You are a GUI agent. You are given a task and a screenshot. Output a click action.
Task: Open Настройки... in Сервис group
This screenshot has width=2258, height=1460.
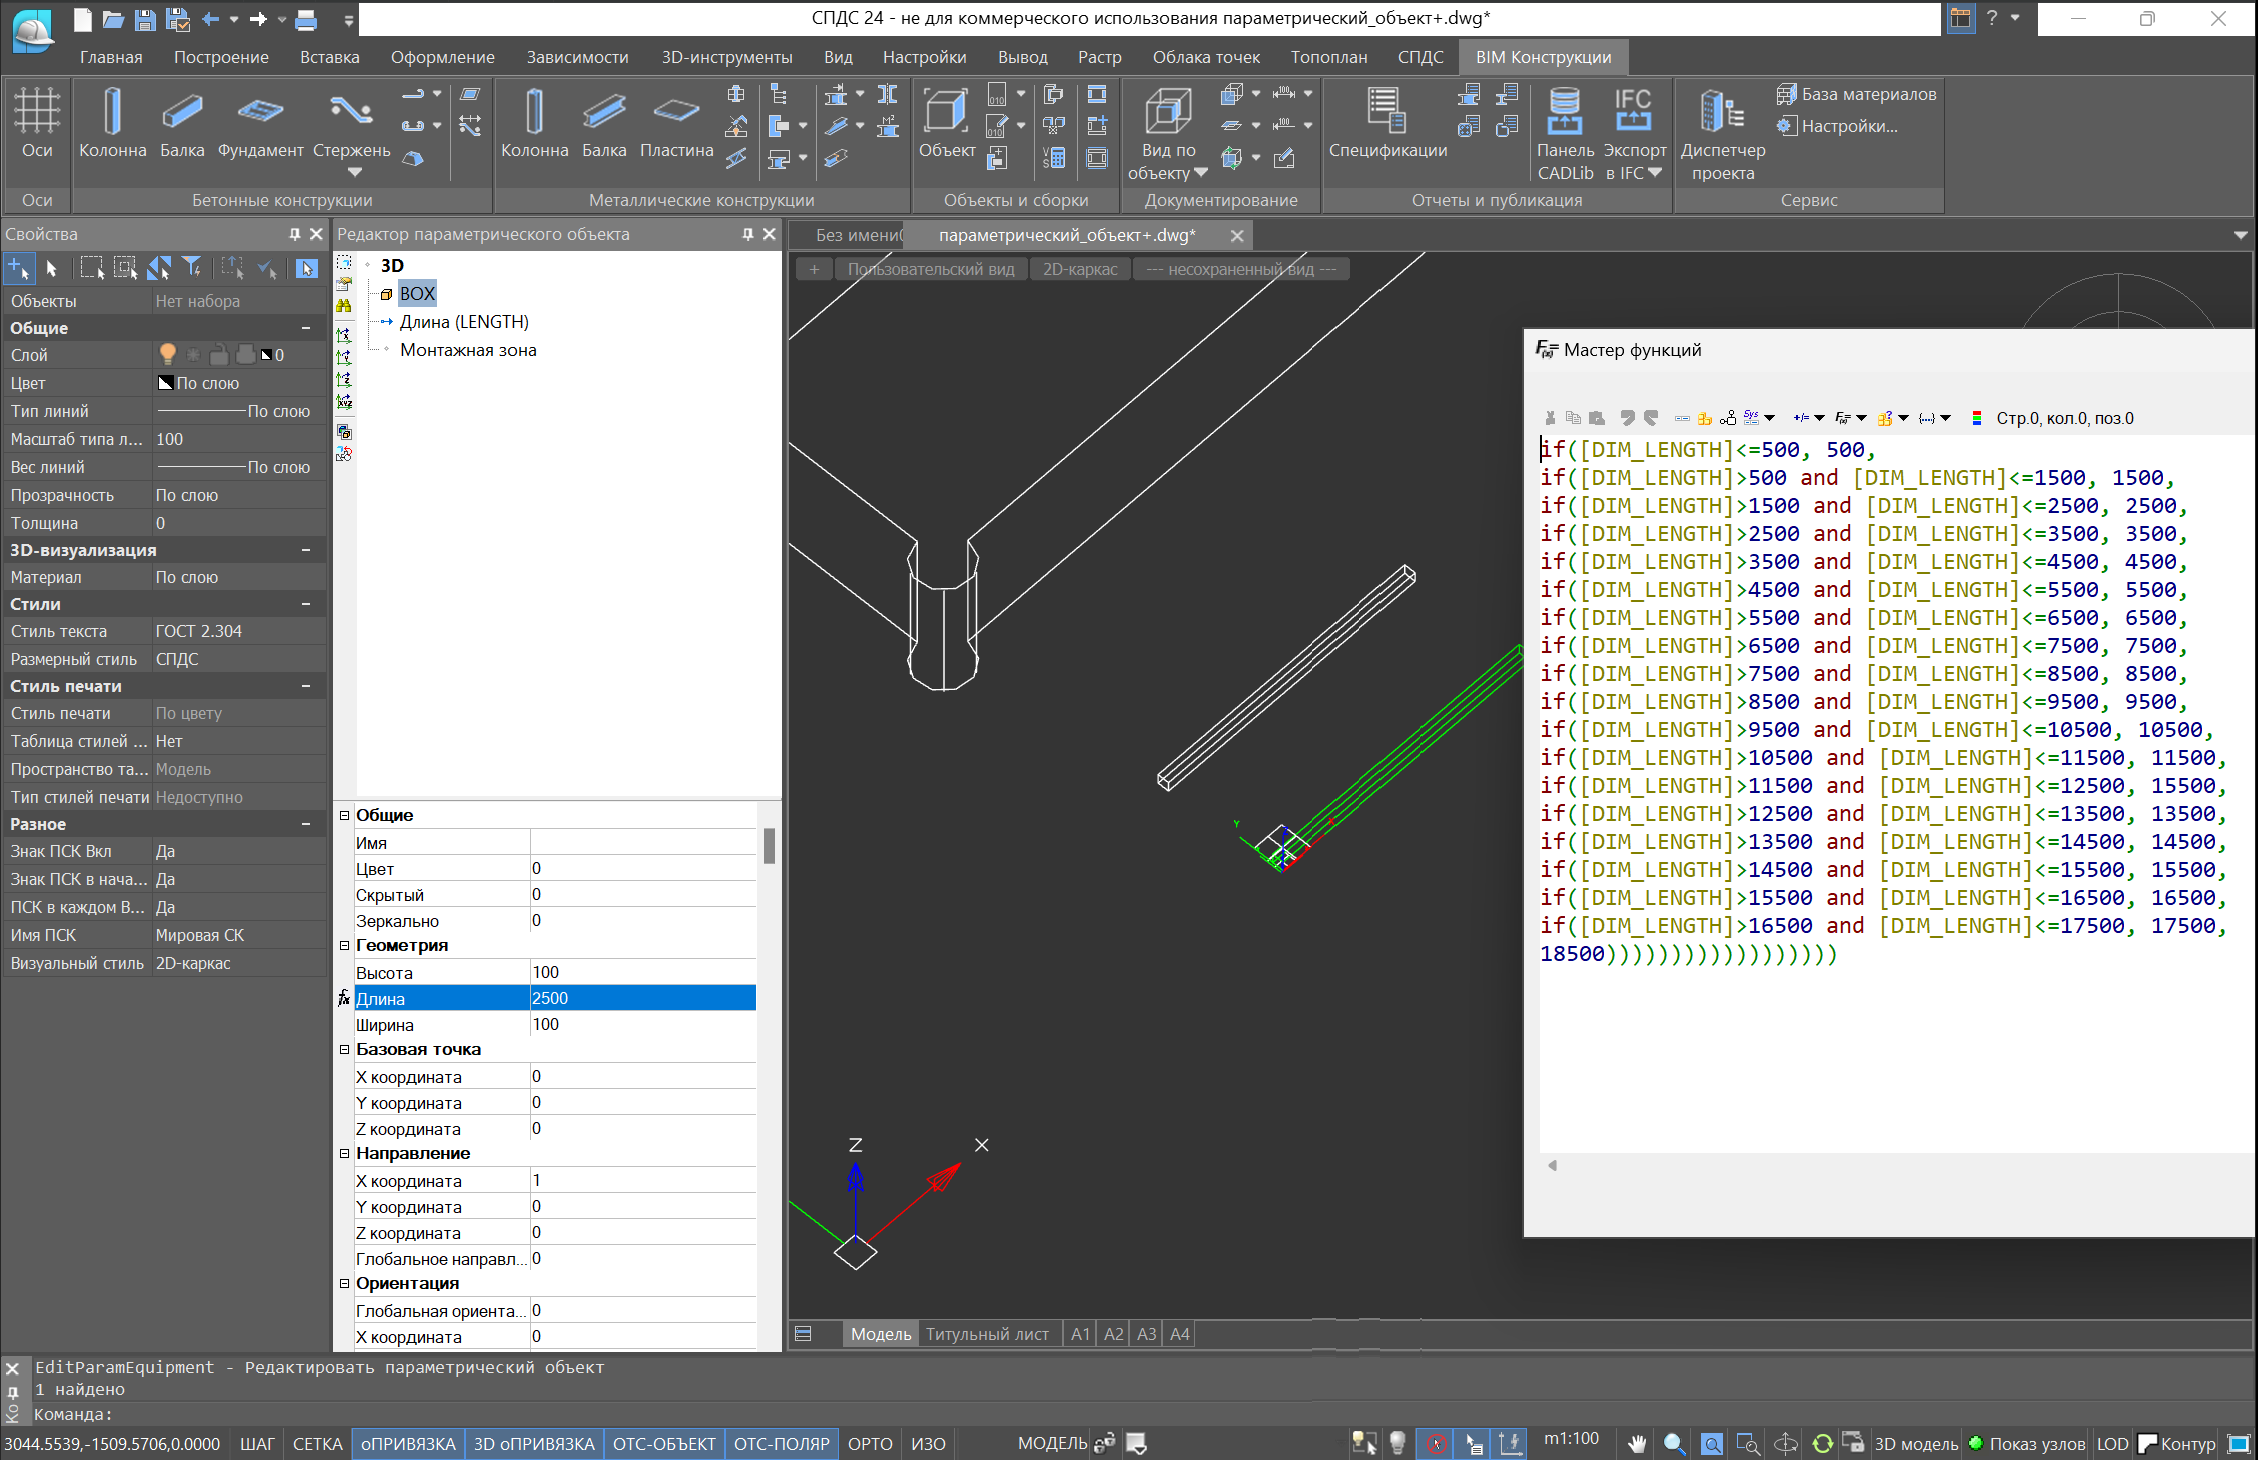click(1837, 126)
